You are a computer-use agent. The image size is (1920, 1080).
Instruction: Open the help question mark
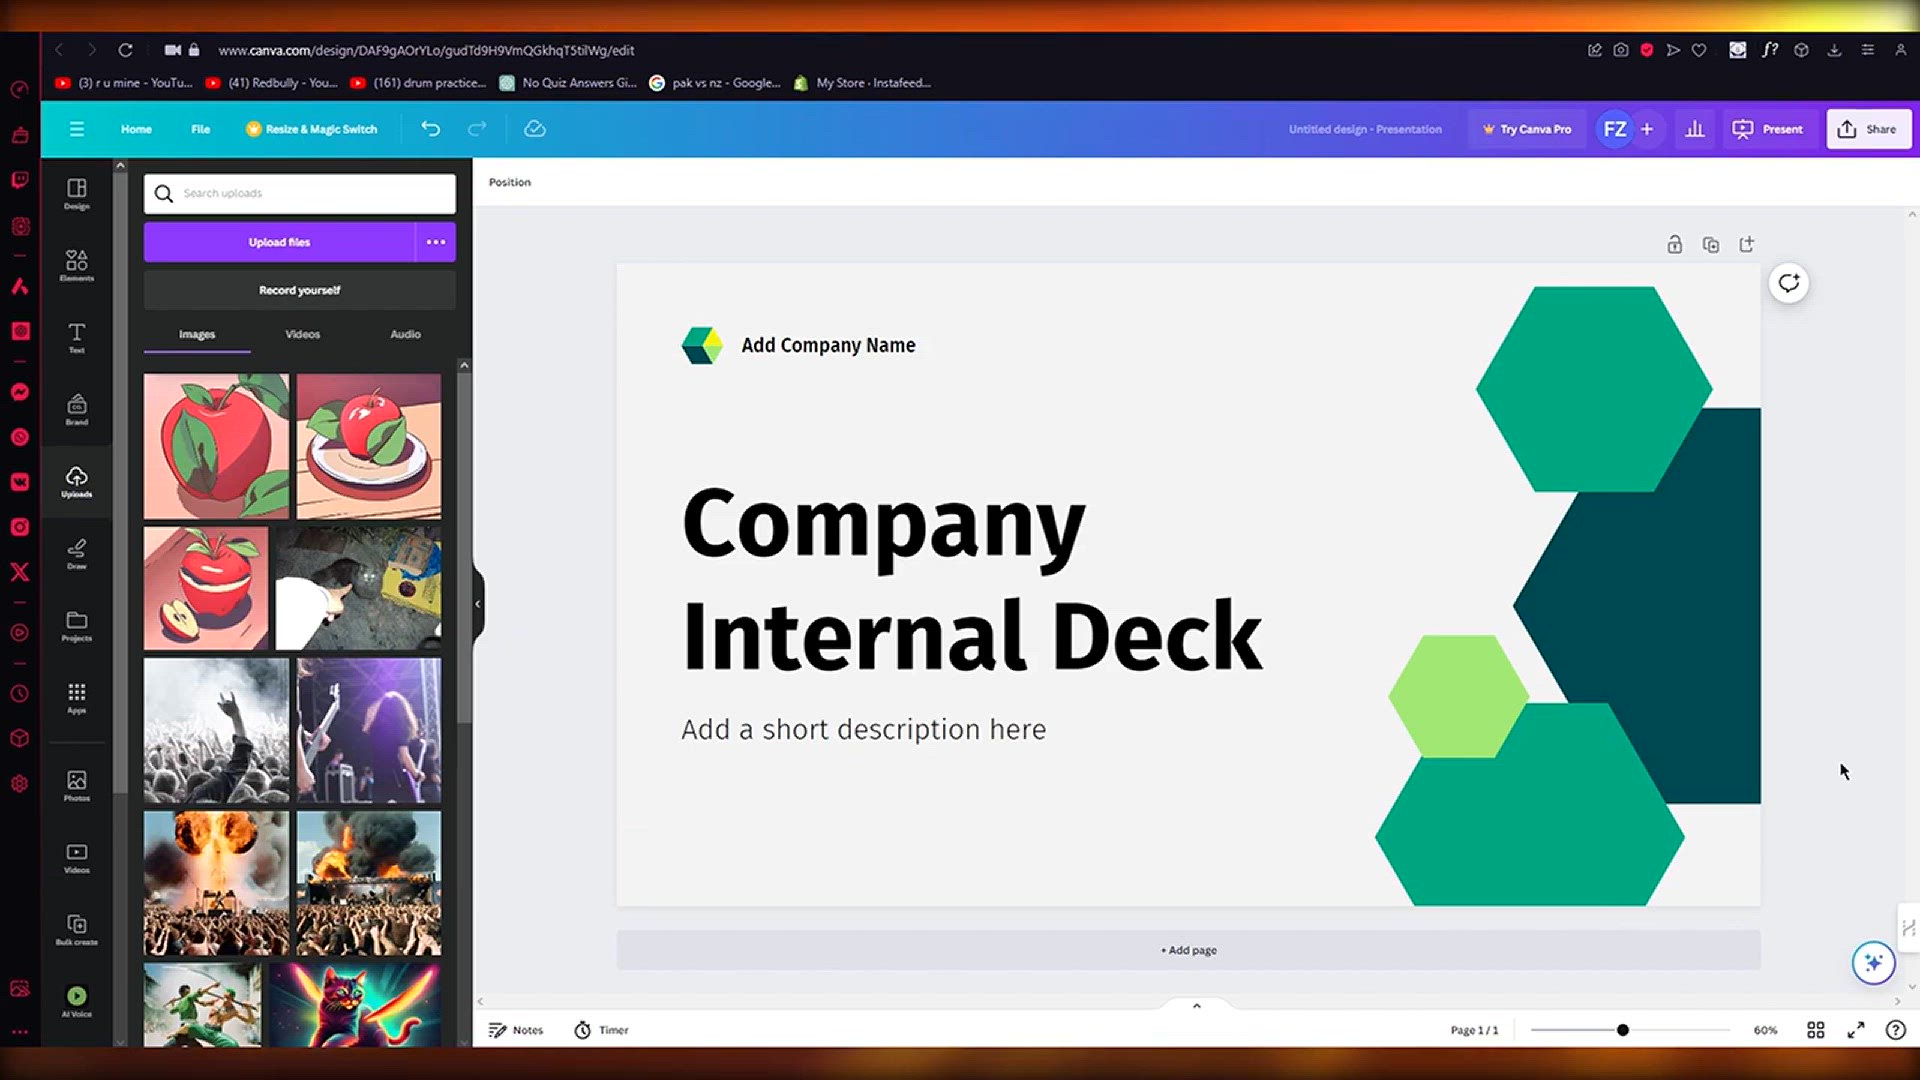pos(1895,1030)
